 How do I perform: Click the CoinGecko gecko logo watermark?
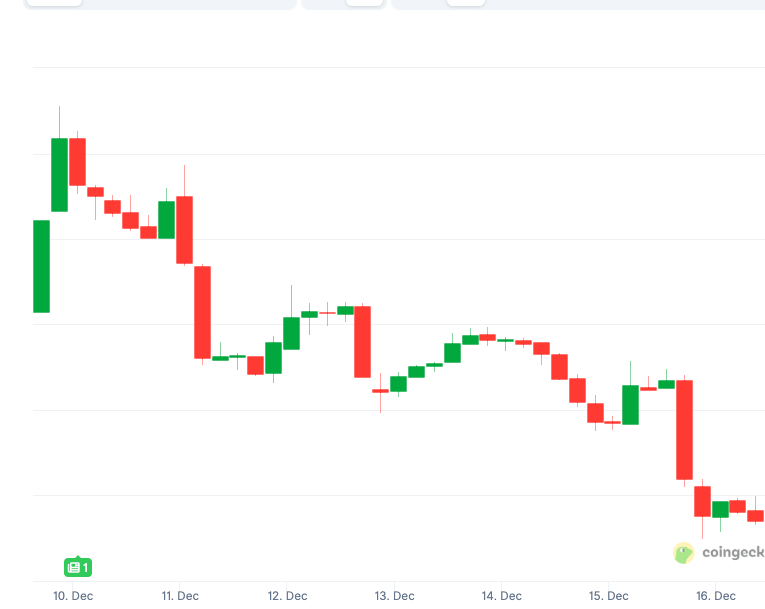(x=684, y=553)
